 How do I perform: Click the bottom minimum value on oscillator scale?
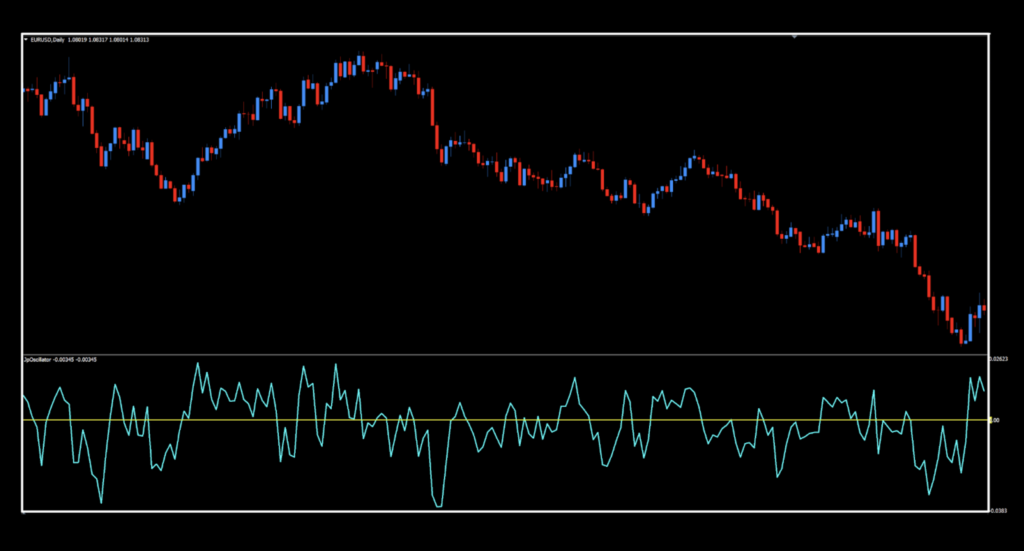998,510
